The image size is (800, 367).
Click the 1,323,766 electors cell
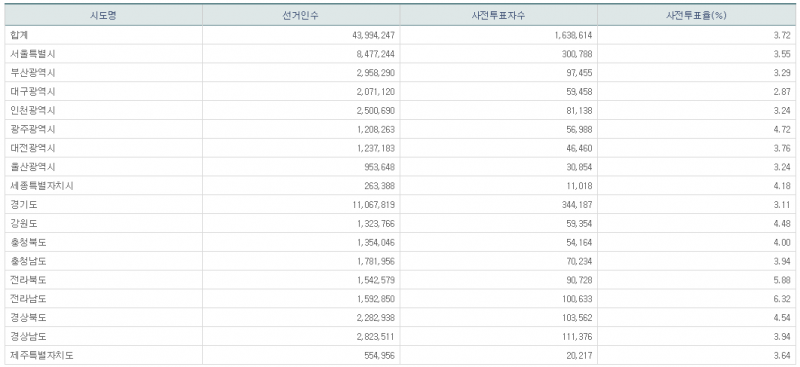(376, 224)
